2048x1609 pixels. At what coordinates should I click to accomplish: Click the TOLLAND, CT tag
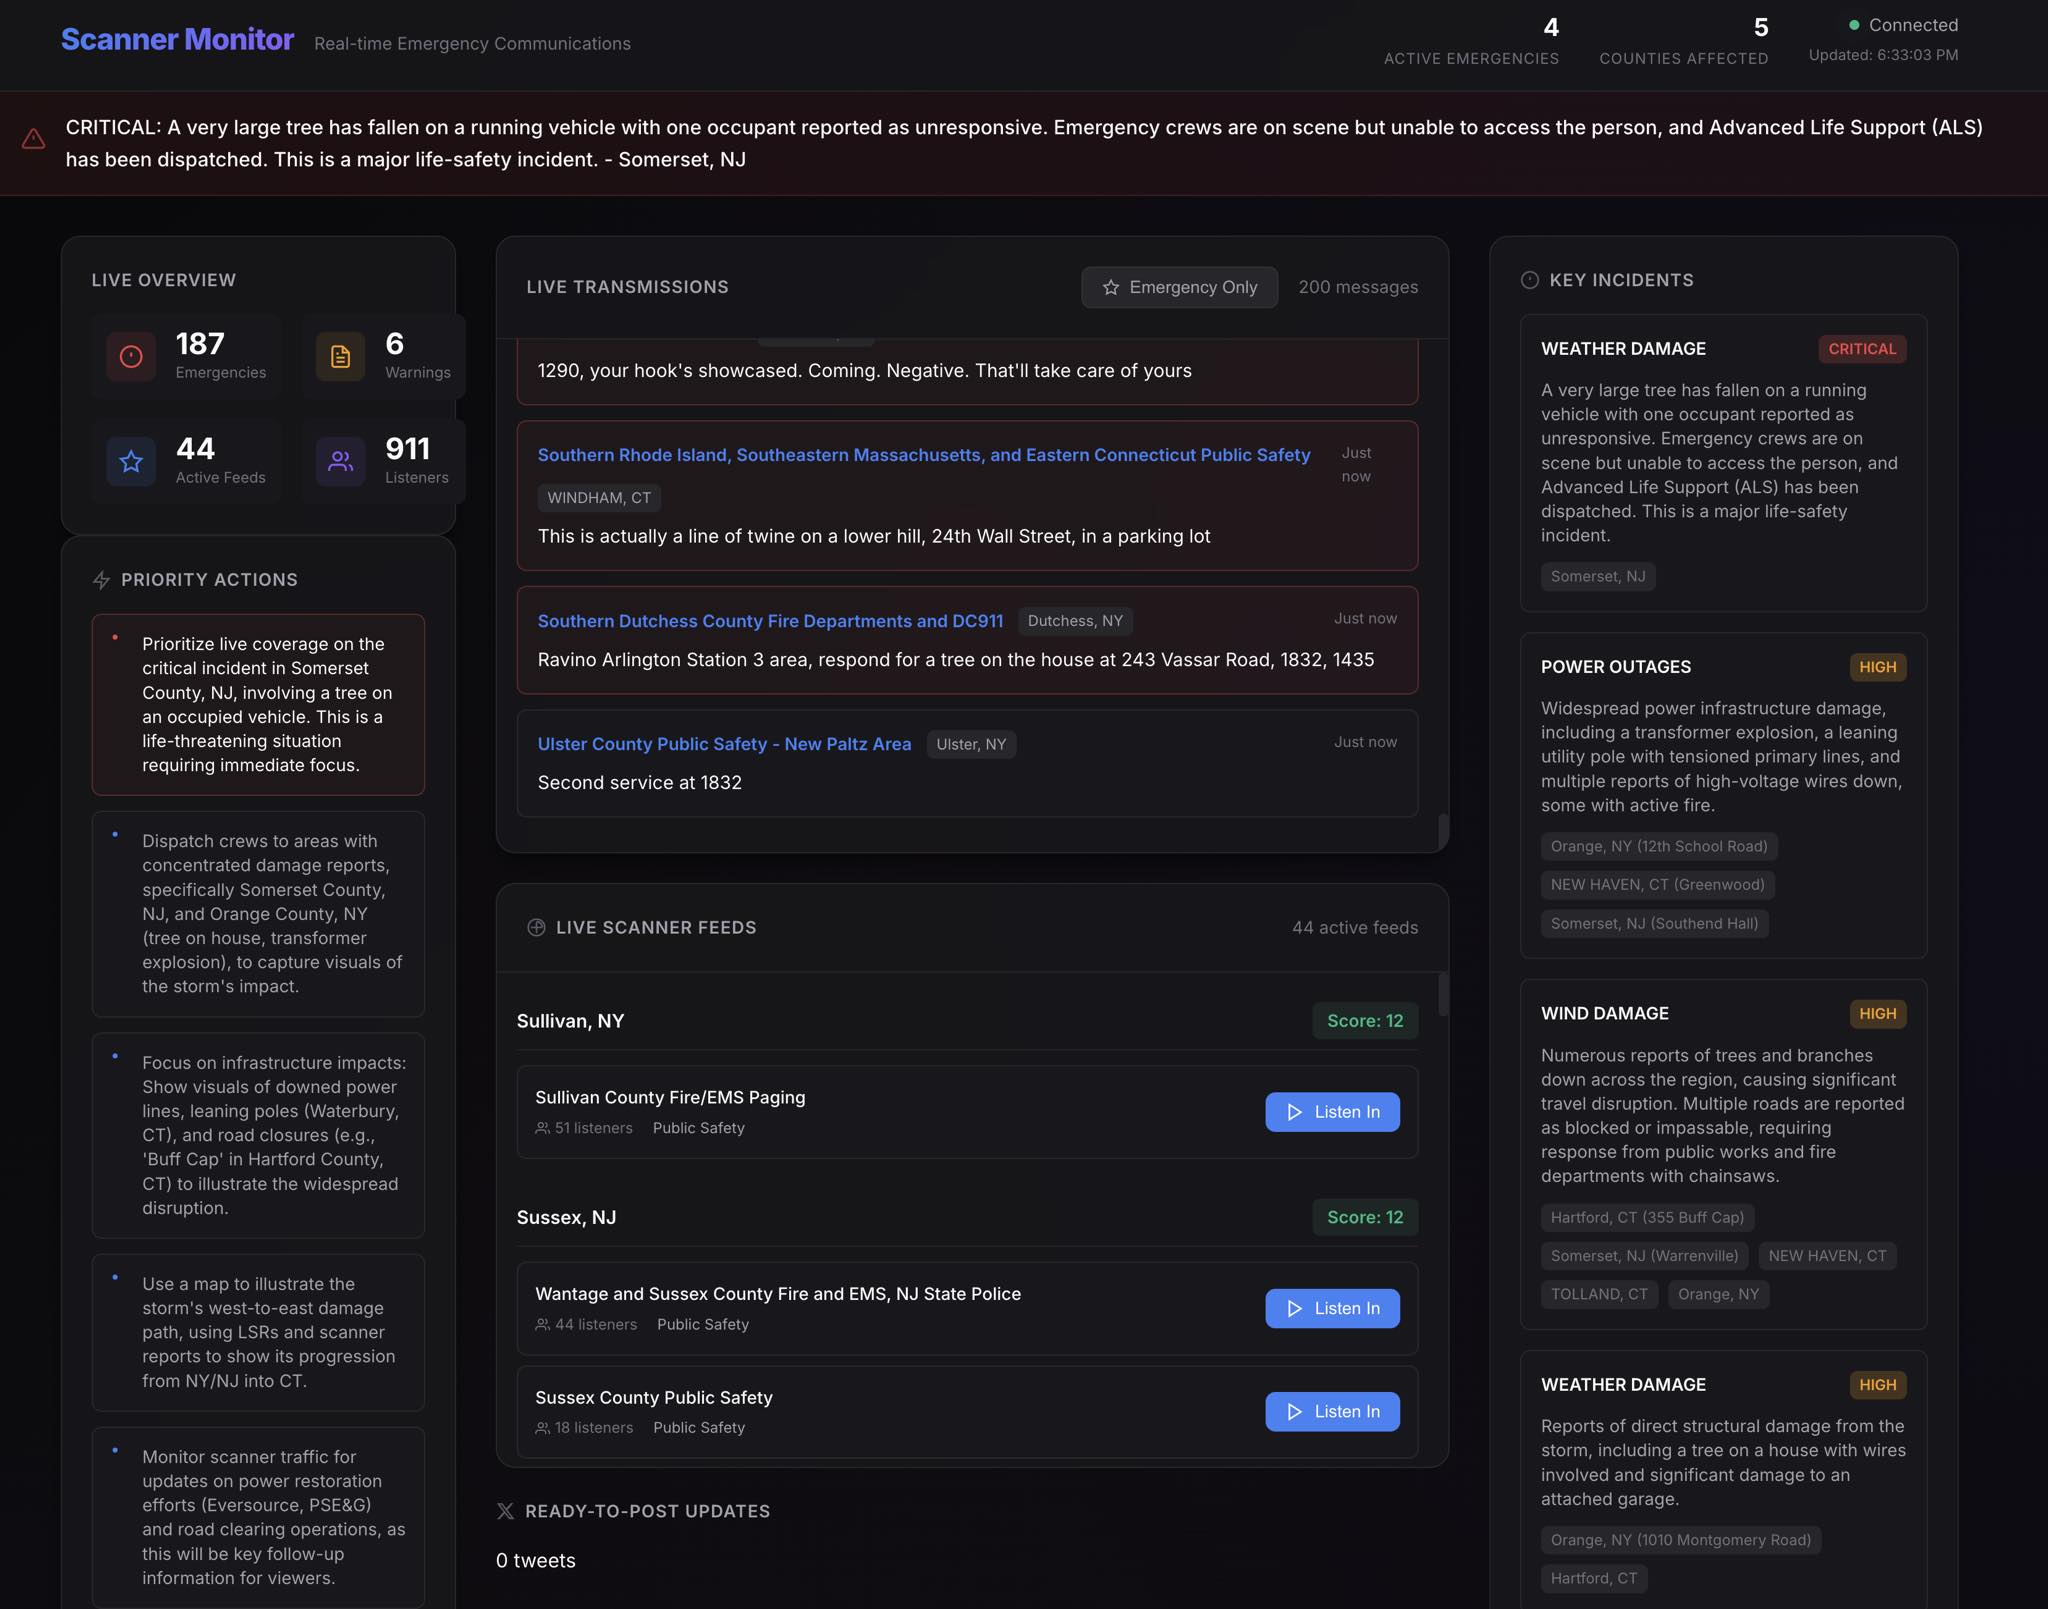point(1599,1294)
